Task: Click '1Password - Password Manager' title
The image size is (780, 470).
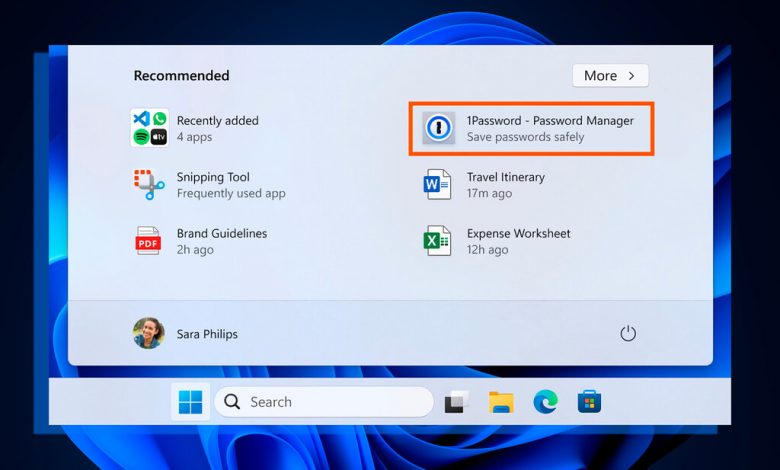Action: point(550,121)
